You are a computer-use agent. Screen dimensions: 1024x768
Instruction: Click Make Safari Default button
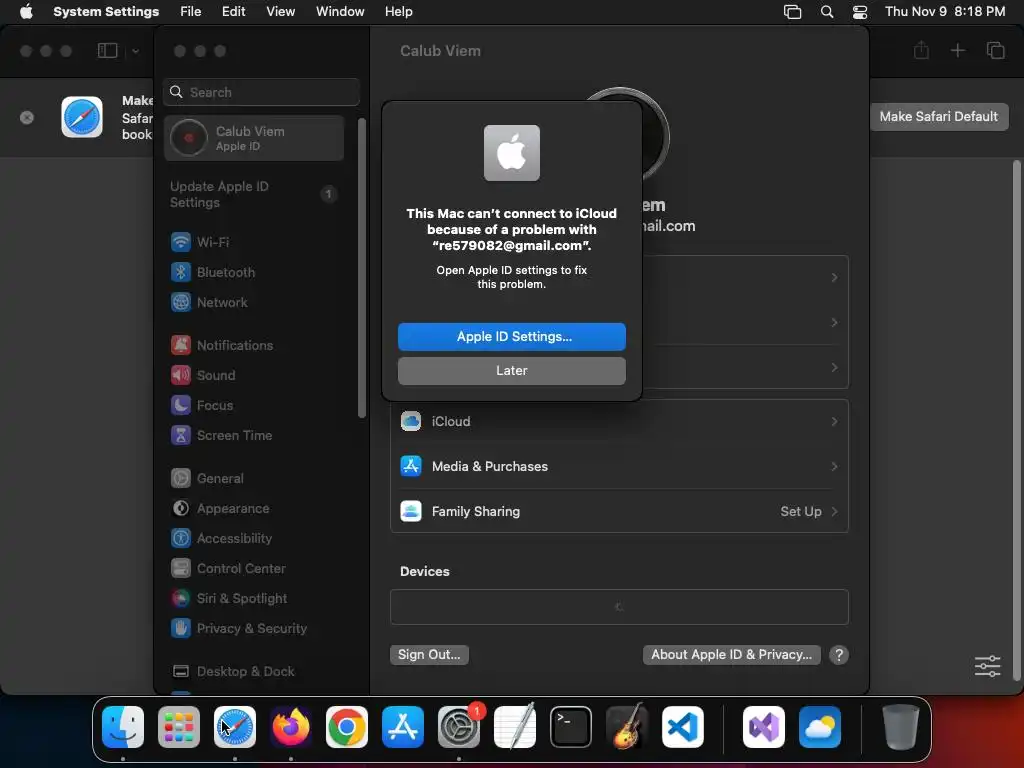pos(938,117)
